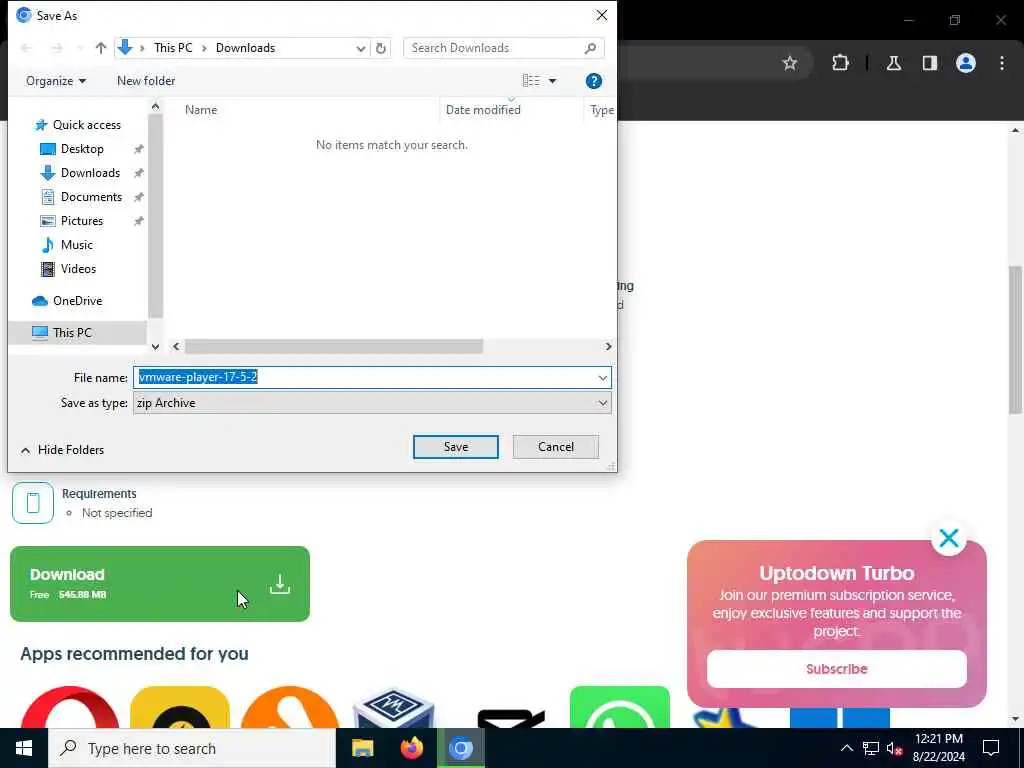Open the view options dropdown arrow
The width and height of the screenshot is (1024, 768).
(x=552, y=81)
